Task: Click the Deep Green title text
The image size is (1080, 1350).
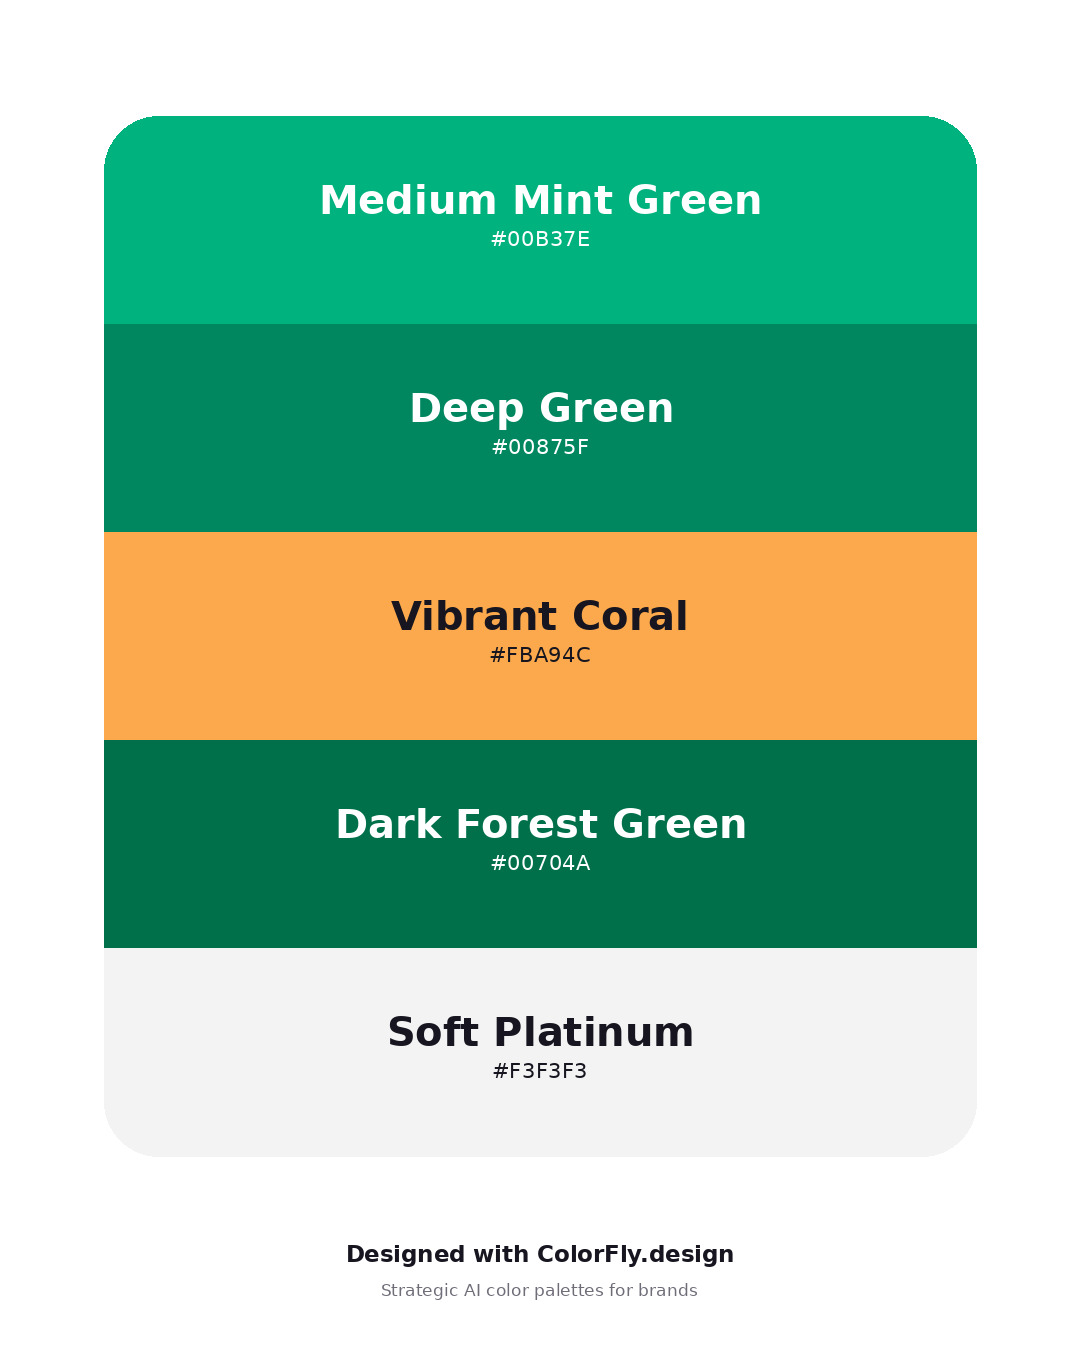Action: (541, 408)
